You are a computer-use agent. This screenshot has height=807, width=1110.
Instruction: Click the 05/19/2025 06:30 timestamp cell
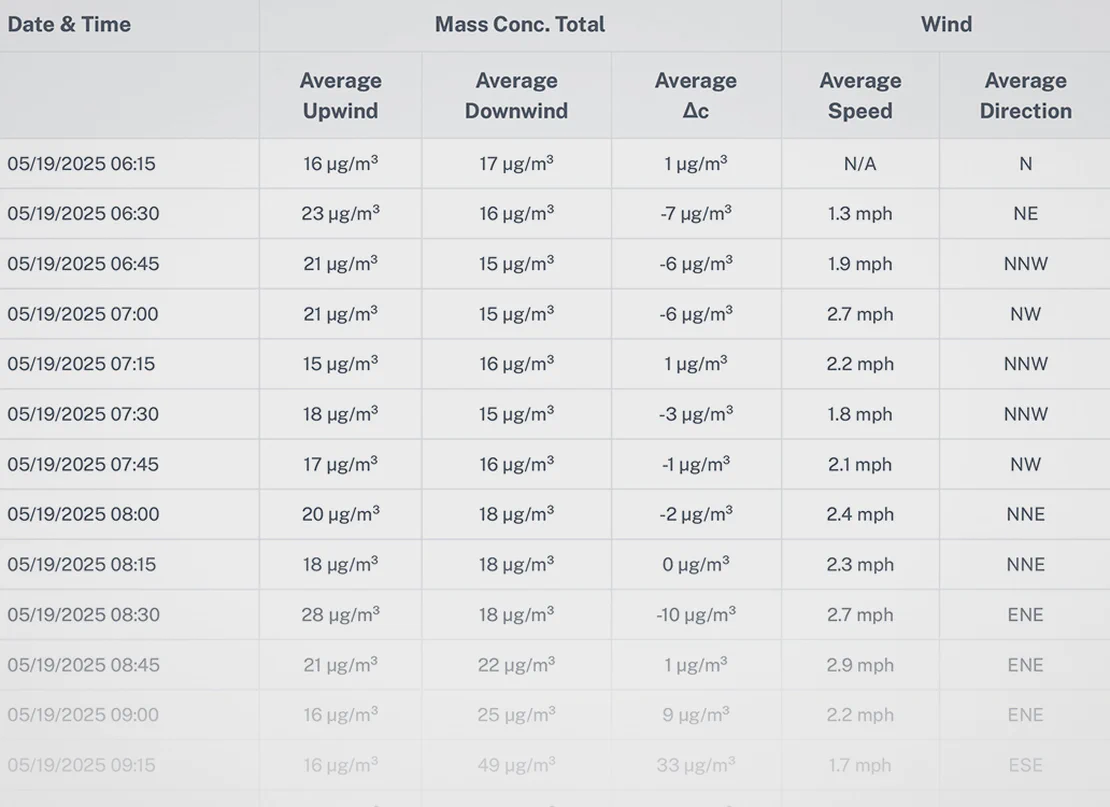(x=84, y=214)
